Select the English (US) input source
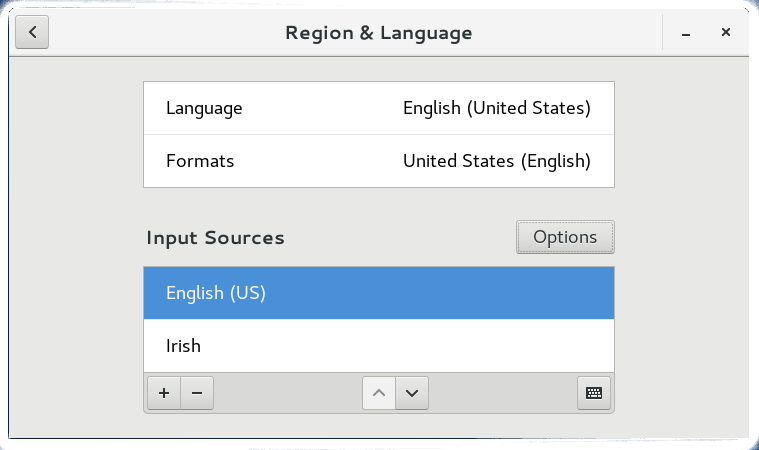The height and width of the screenshot is (450, 759). coord(378,293)
